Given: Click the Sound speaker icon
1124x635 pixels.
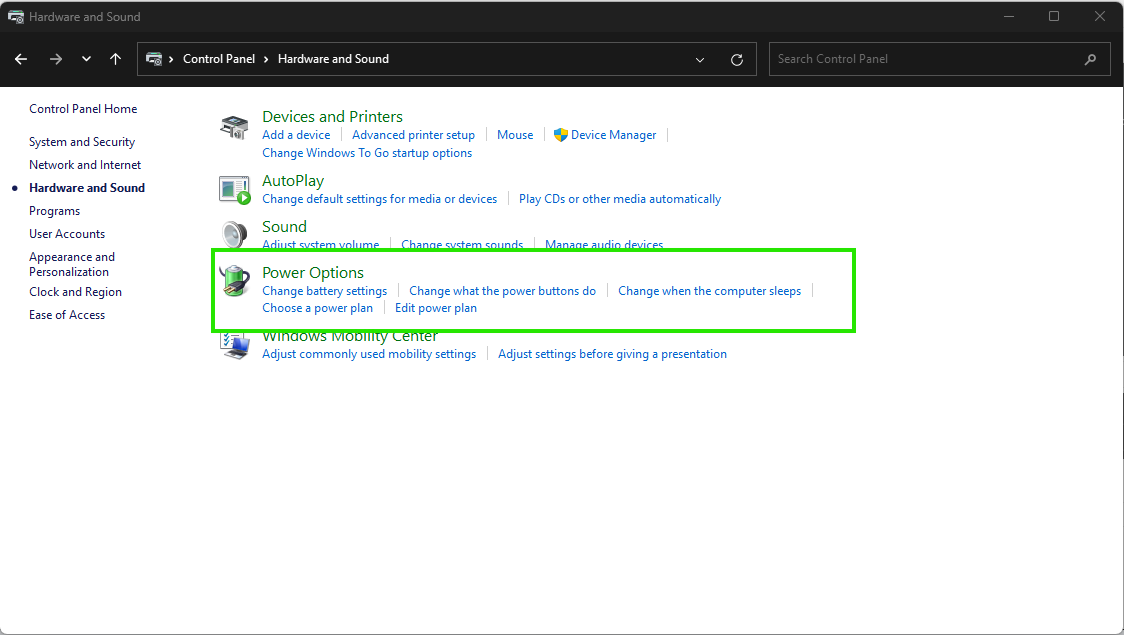Looking at the screenshot, I should tap(234, 234).
